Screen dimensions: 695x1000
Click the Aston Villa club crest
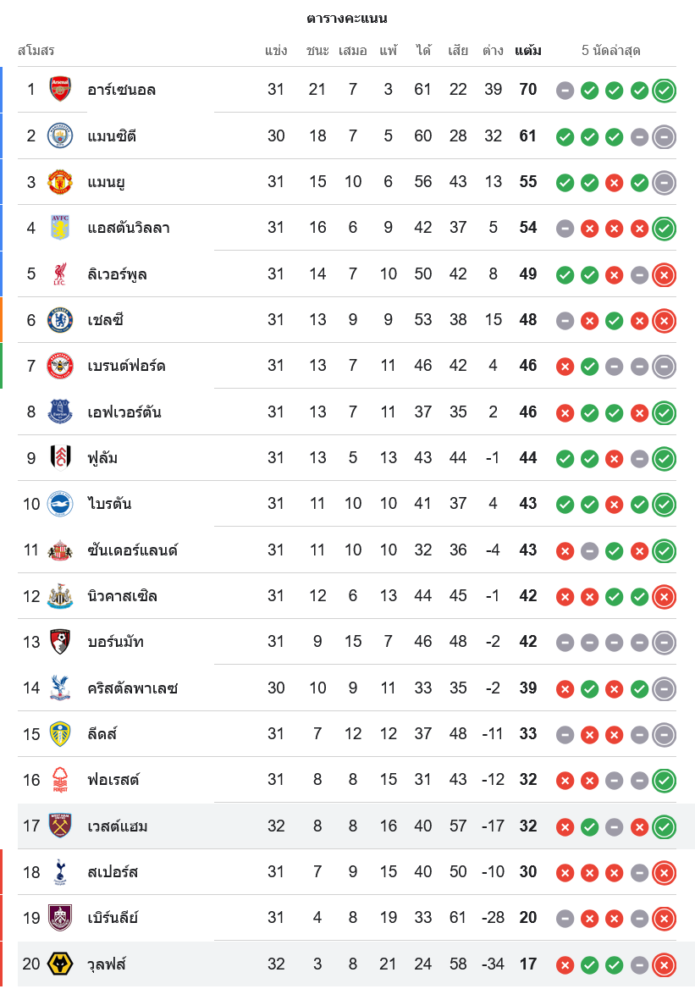(x=60, y=228)
